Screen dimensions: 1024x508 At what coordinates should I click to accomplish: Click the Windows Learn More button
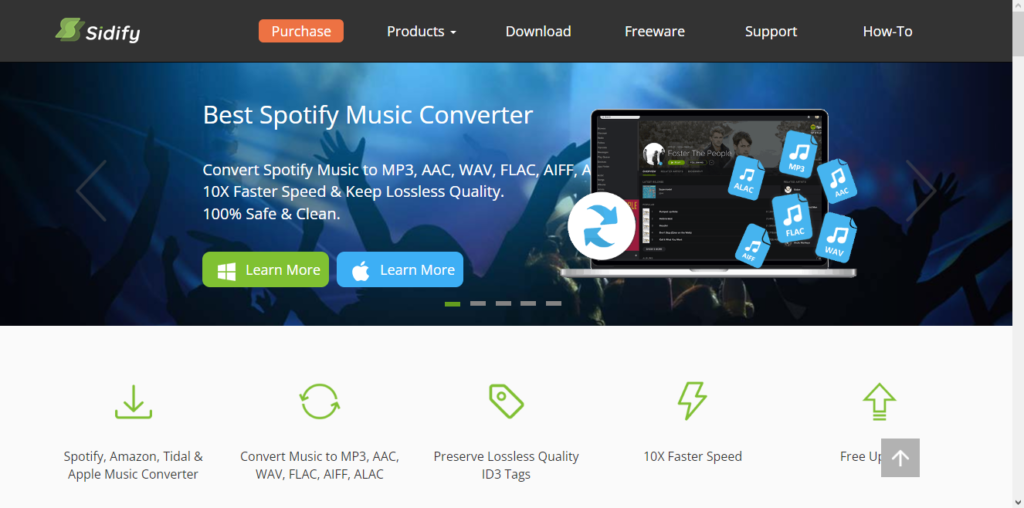point(266,270)
